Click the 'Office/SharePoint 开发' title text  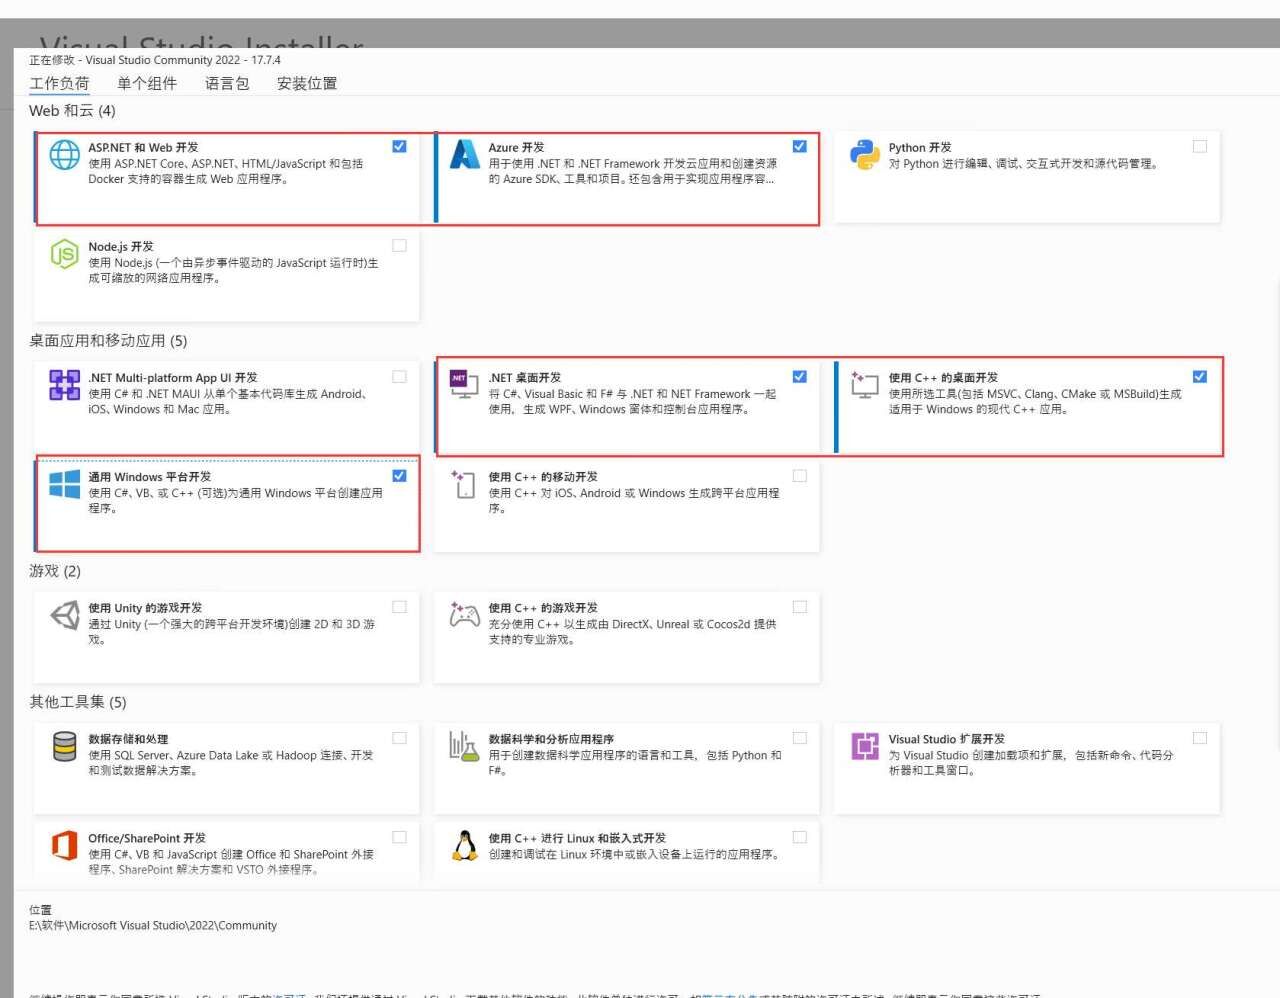(147, 838)
